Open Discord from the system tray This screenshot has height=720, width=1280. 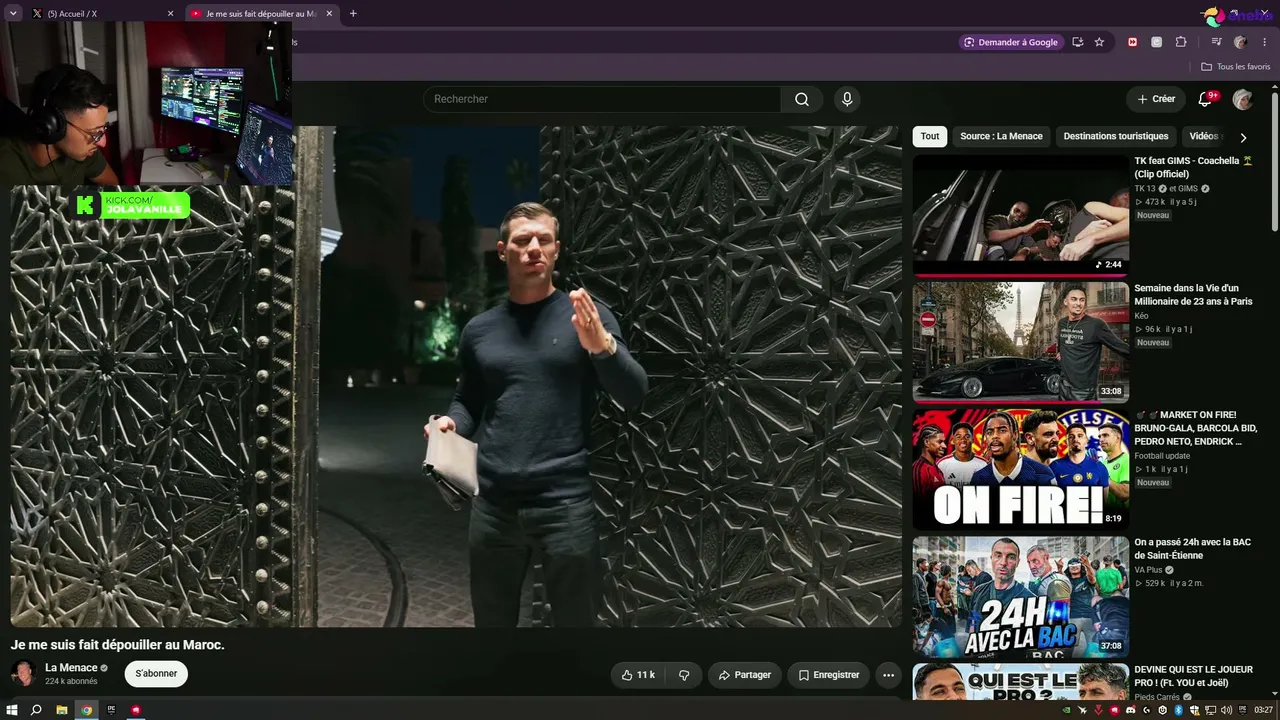tap(1130, 710)
